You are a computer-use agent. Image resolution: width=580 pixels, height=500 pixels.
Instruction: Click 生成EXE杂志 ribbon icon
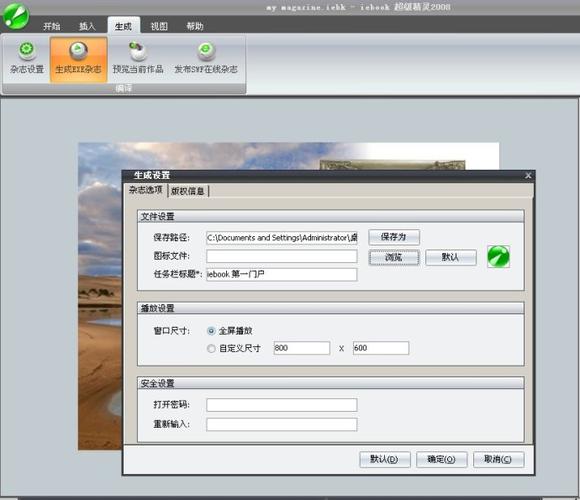[78, 59]
